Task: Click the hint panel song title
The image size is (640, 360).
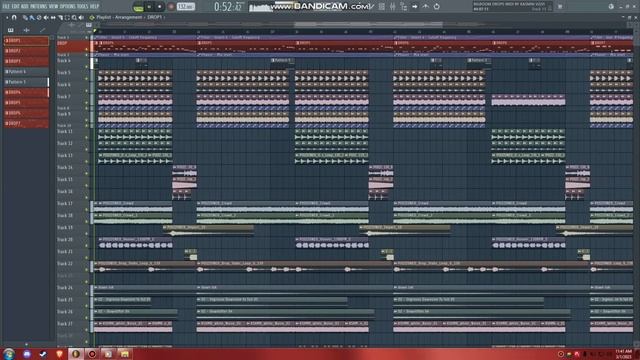Action: [x=509, y=4]
